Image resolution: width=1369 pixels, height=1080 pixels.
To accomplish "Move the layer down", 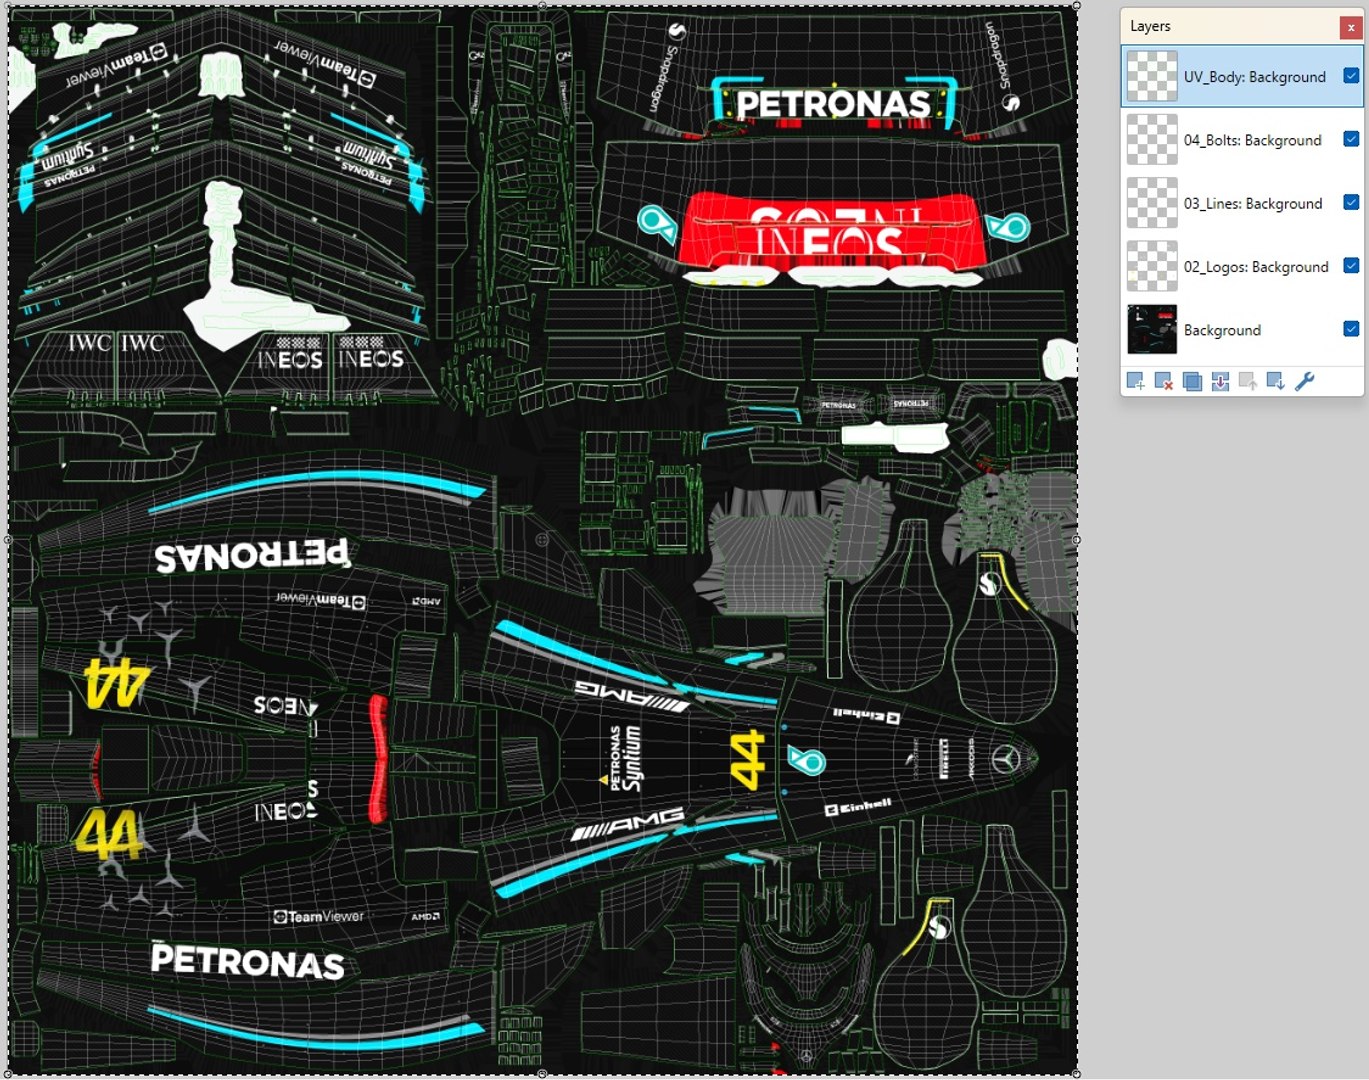I will pos(1276,381).
